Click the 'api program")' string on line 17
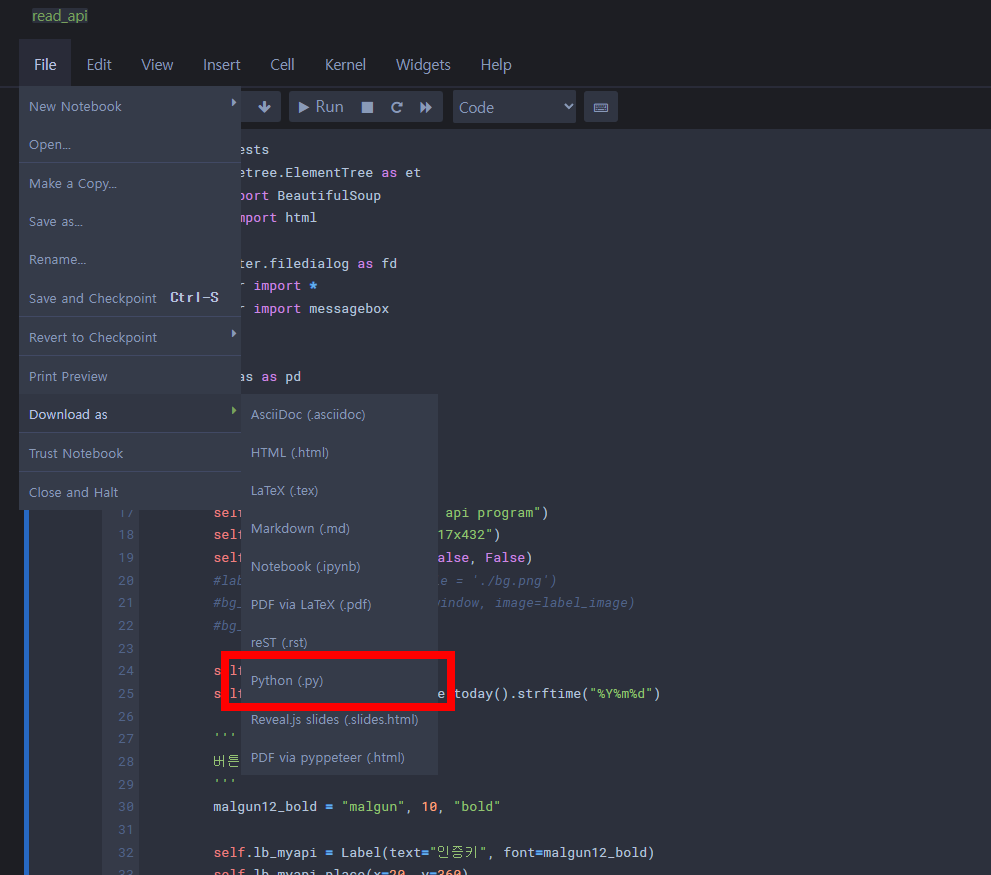The height and width of the screenshot is (875, 991). click(x=497, y=513)
